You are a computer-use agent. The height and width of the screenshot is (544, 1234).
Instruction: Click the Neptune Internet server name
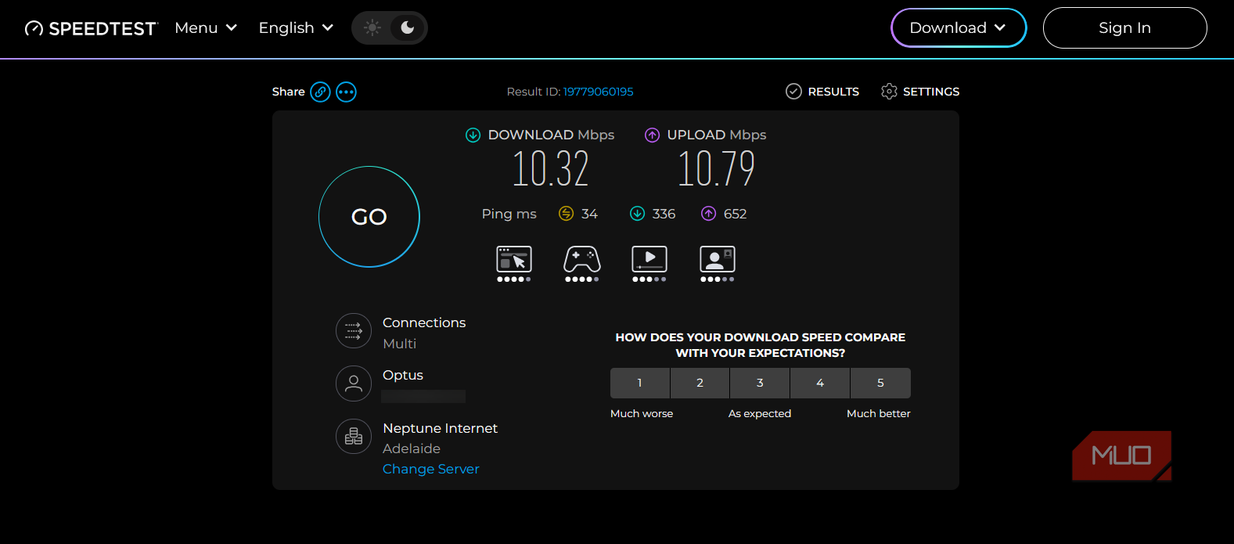440,428
